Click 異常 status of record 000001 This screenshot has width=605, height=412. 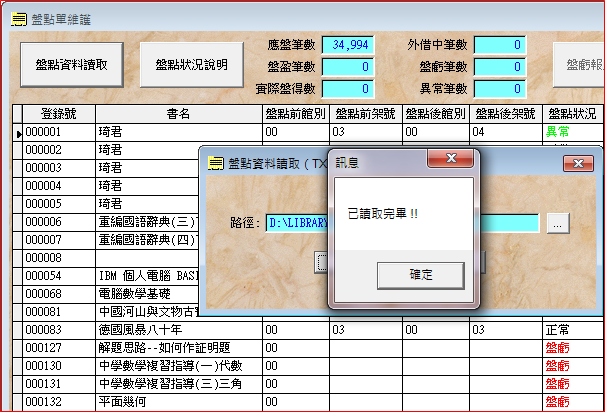558,132
